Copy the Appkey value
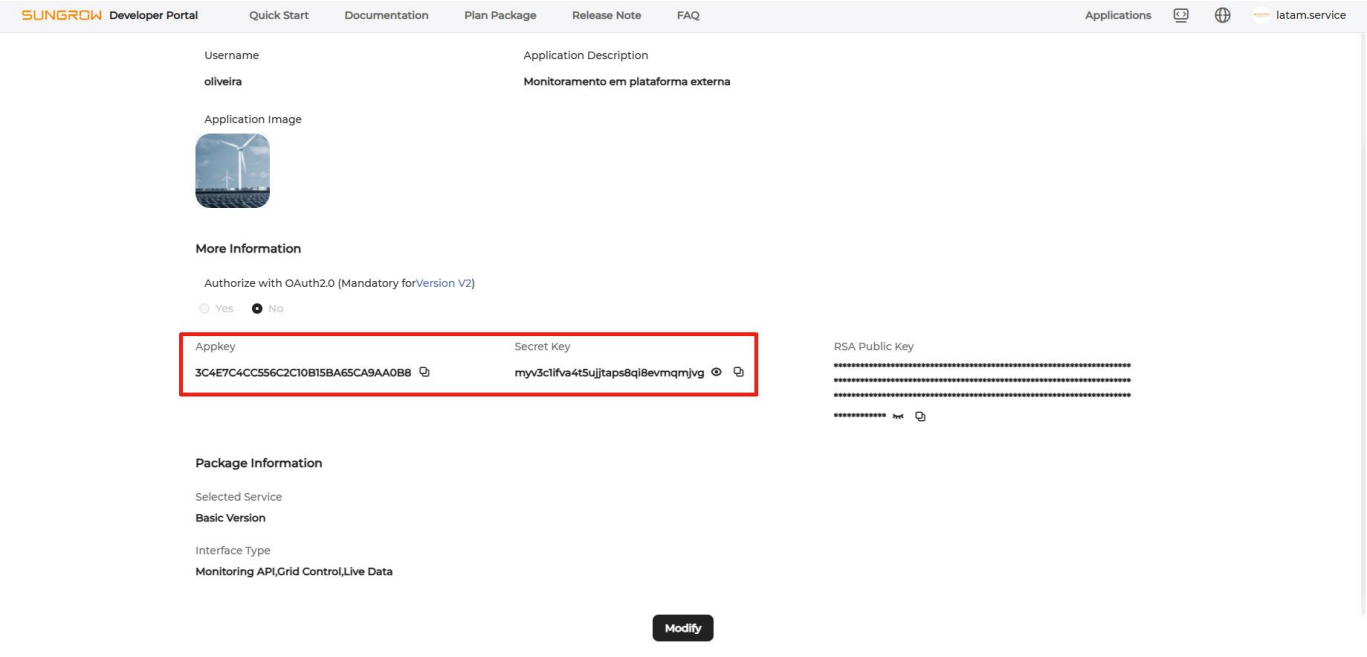 [424, 372]
